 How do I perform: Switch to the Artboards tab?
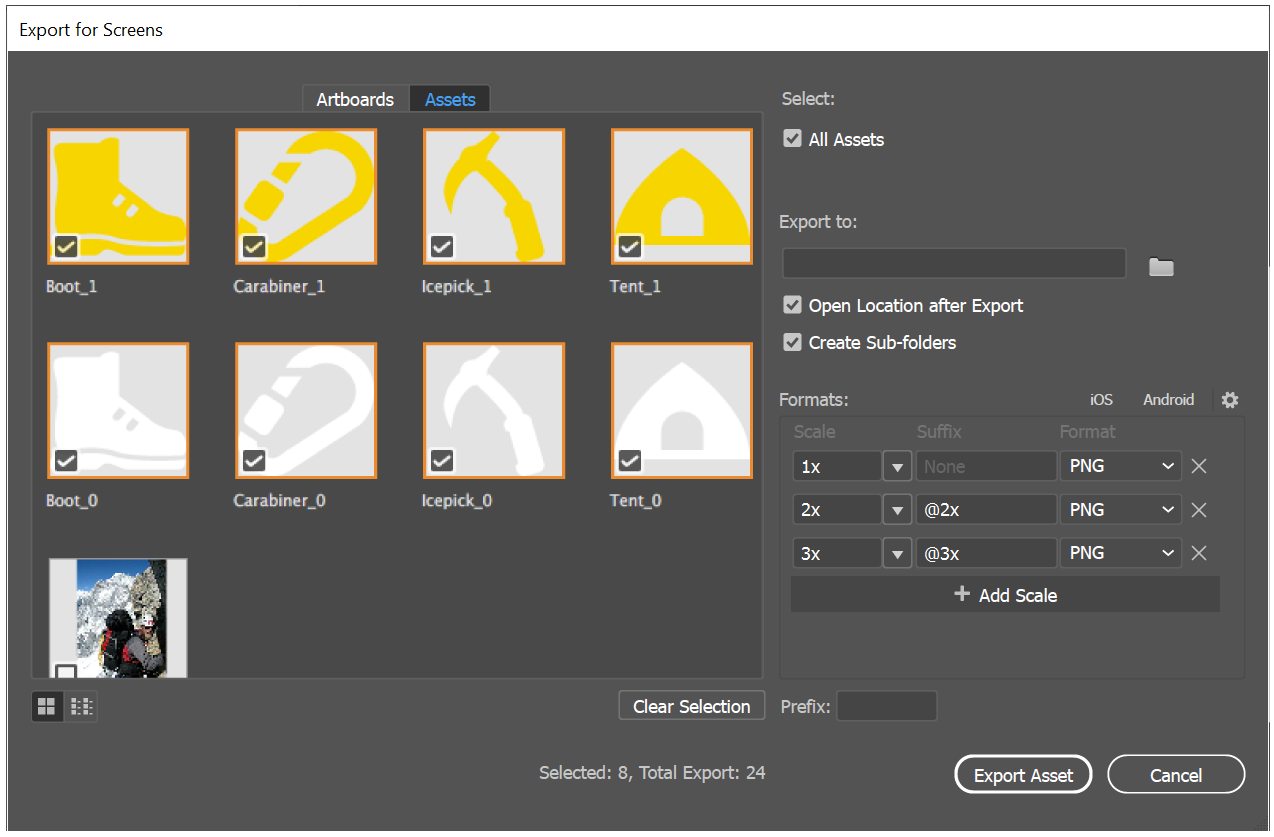pos(355,99)
